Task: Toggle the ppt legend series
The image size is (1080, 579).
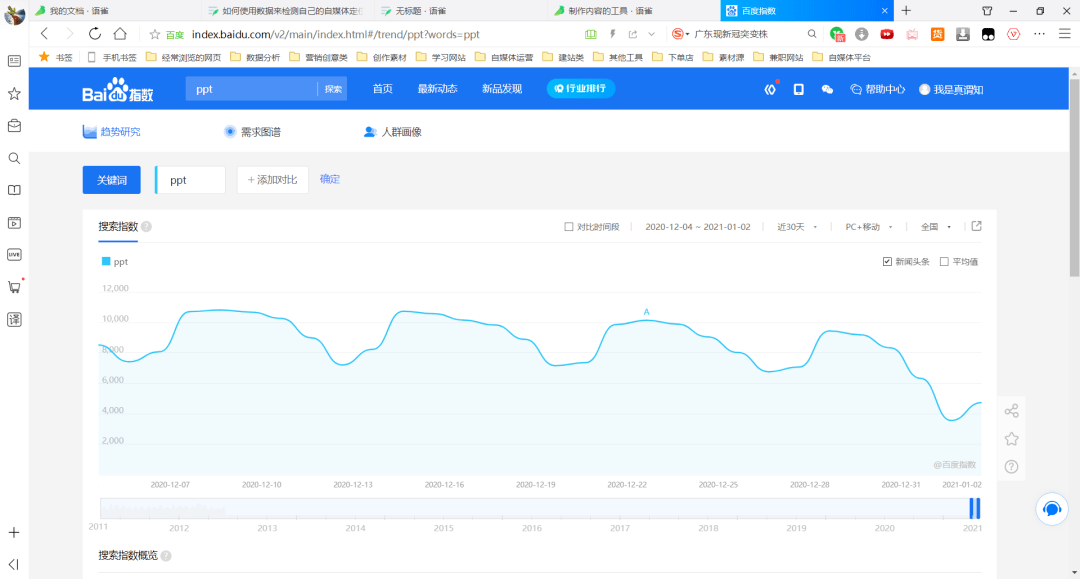Action: point(114,262)
